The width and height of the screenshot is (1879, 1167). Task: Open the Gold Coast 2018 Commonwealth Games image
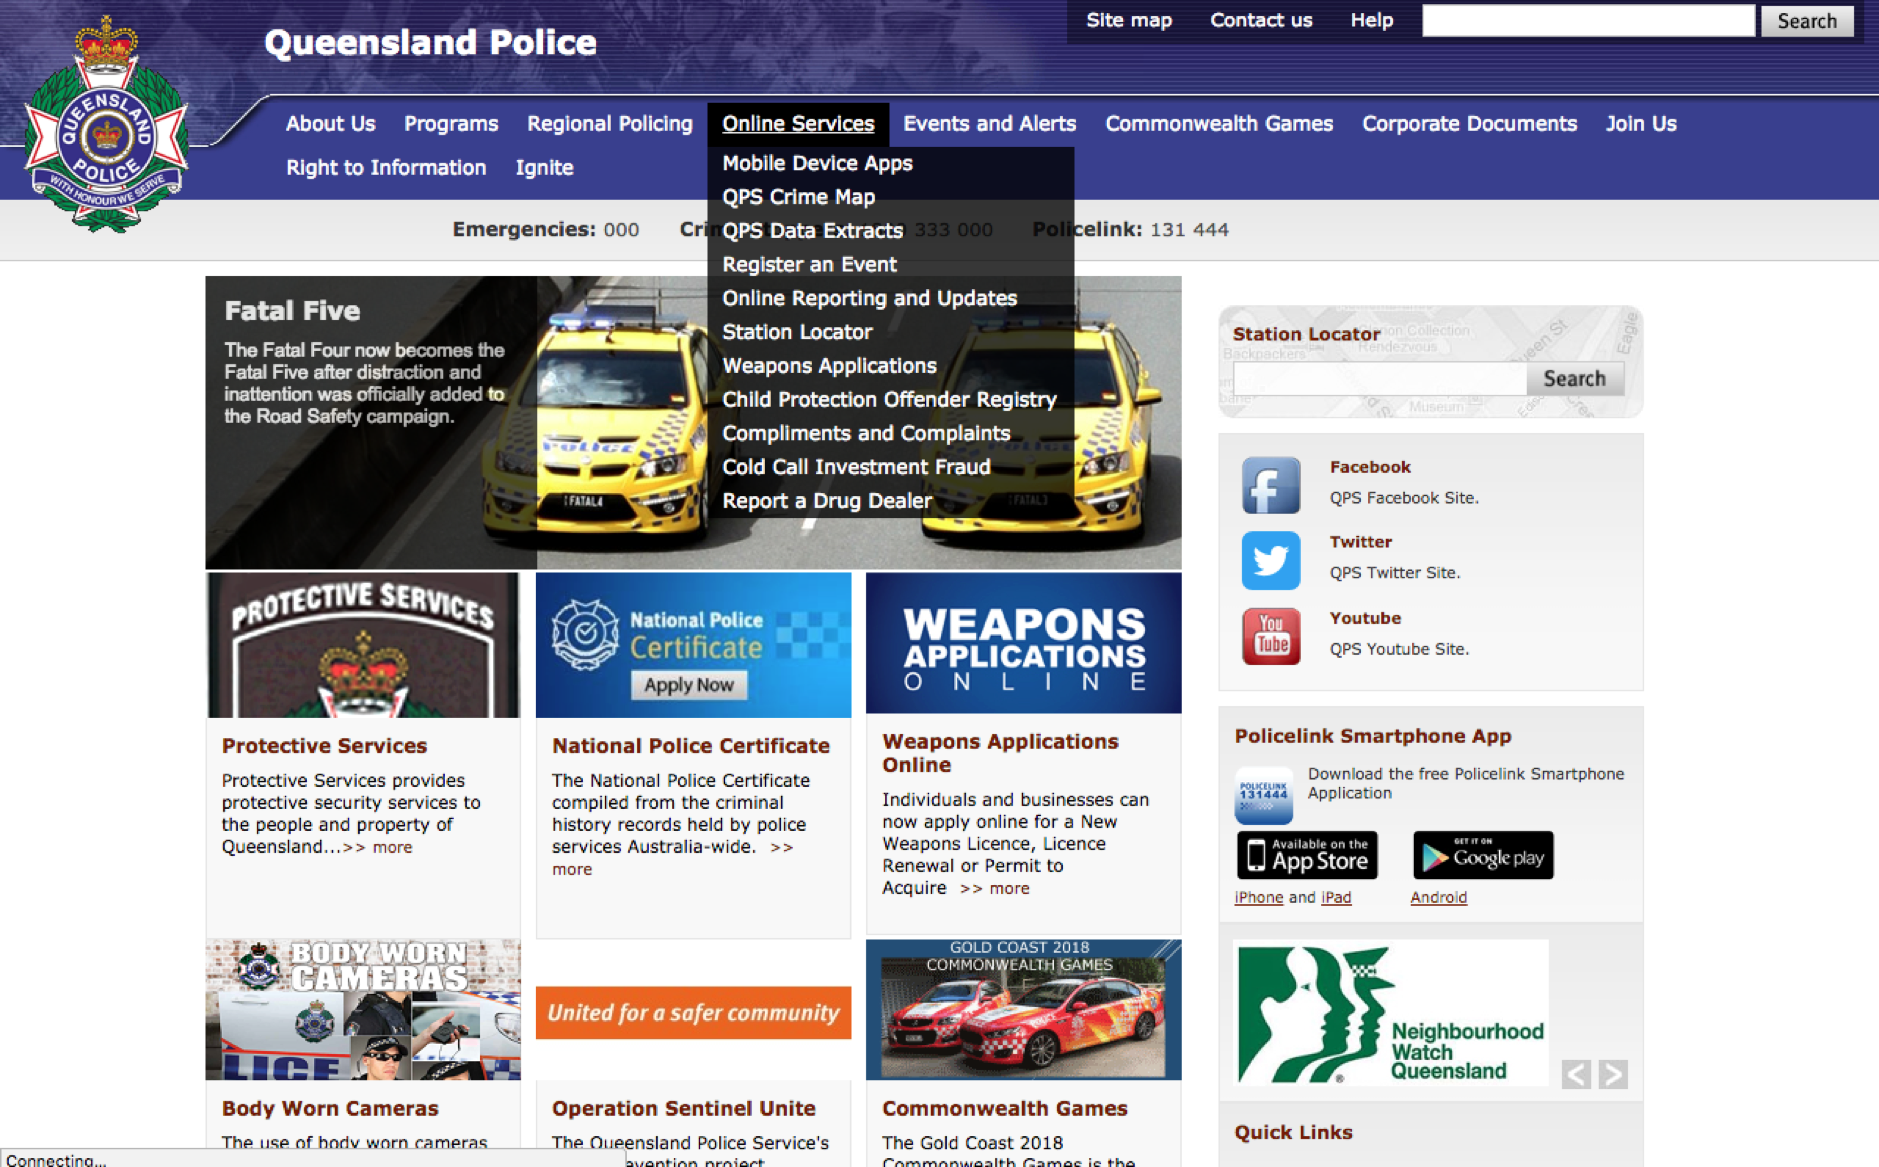click(x=1024, y=1009)
